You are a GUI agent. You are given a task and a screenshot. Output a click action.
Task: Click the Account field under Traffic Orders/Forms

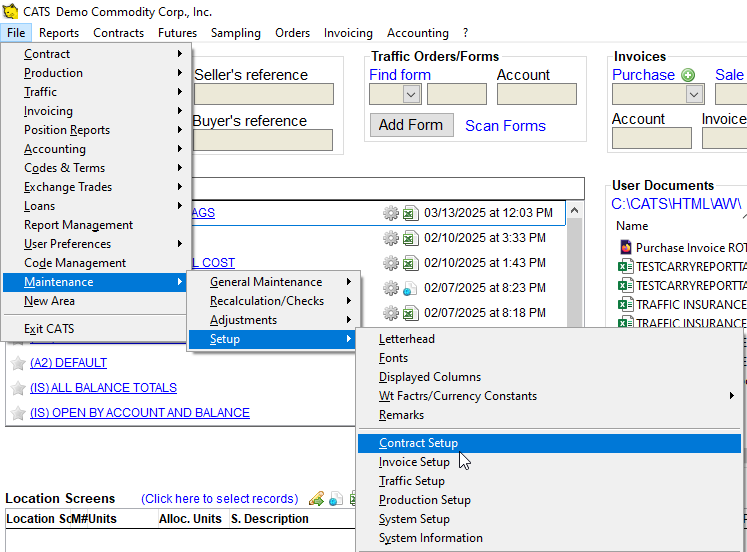pyautogui.click(x=536, y=94)
